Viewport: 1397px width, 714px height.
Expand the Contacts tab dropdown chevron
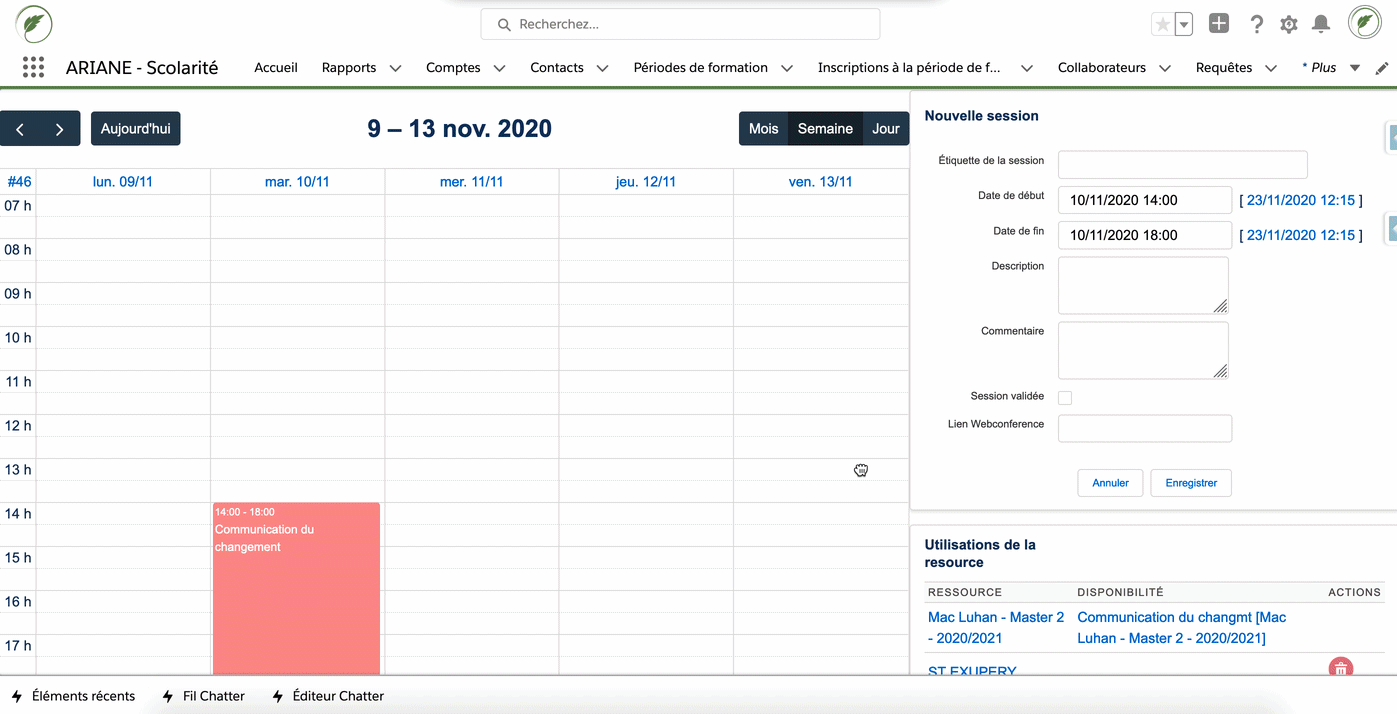click(602, 68)
